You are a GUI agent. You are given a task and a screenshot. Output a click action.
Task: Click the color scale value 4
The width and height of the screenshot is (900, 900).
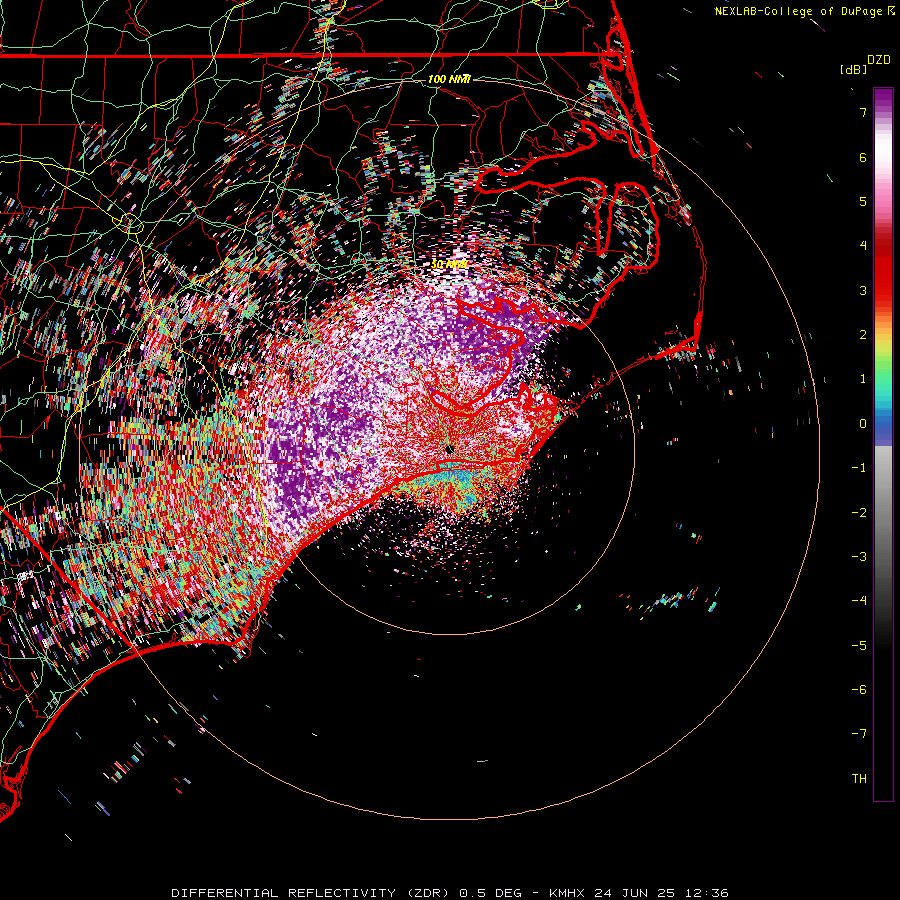pyautogui.click(x=863, y=246)
